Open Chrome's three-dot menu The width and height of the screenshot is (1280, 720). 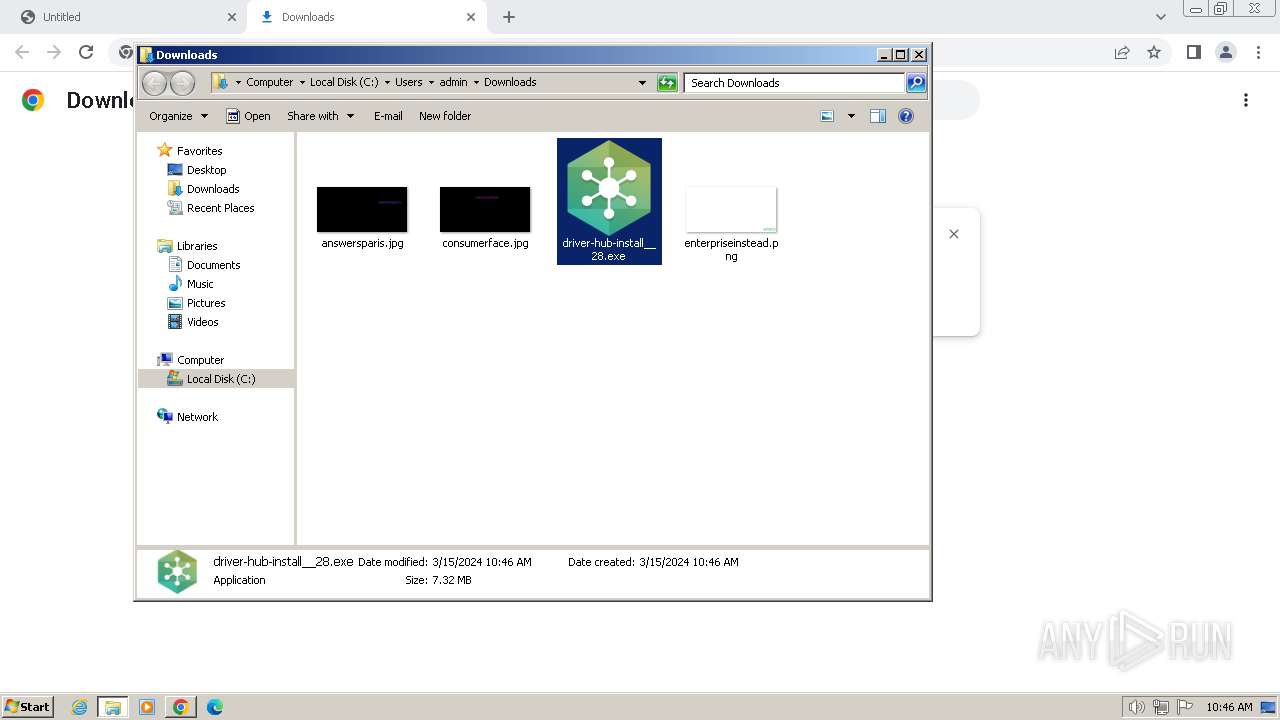pyautogui.click(x=1256, y=52)
